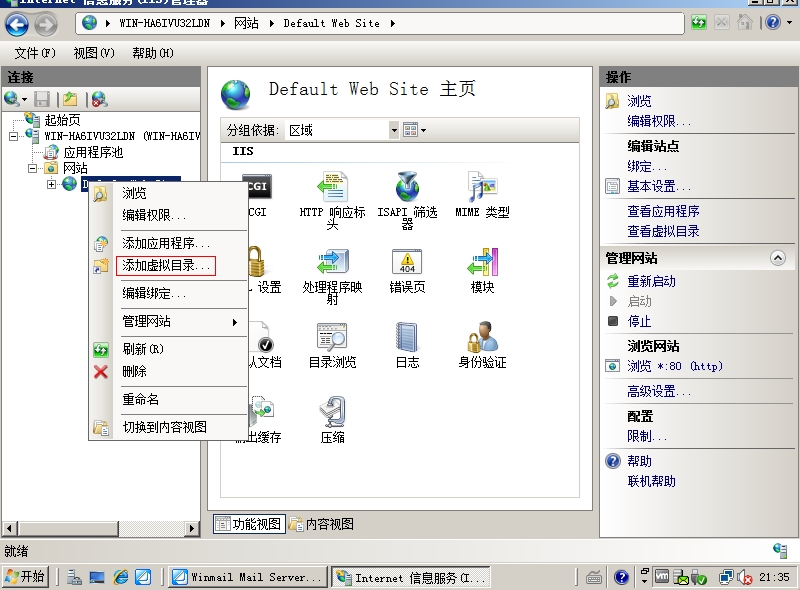Collapse the 管理网站 section chevron
The width and height of the screenshot is (800, 590).
pos(778,258)
